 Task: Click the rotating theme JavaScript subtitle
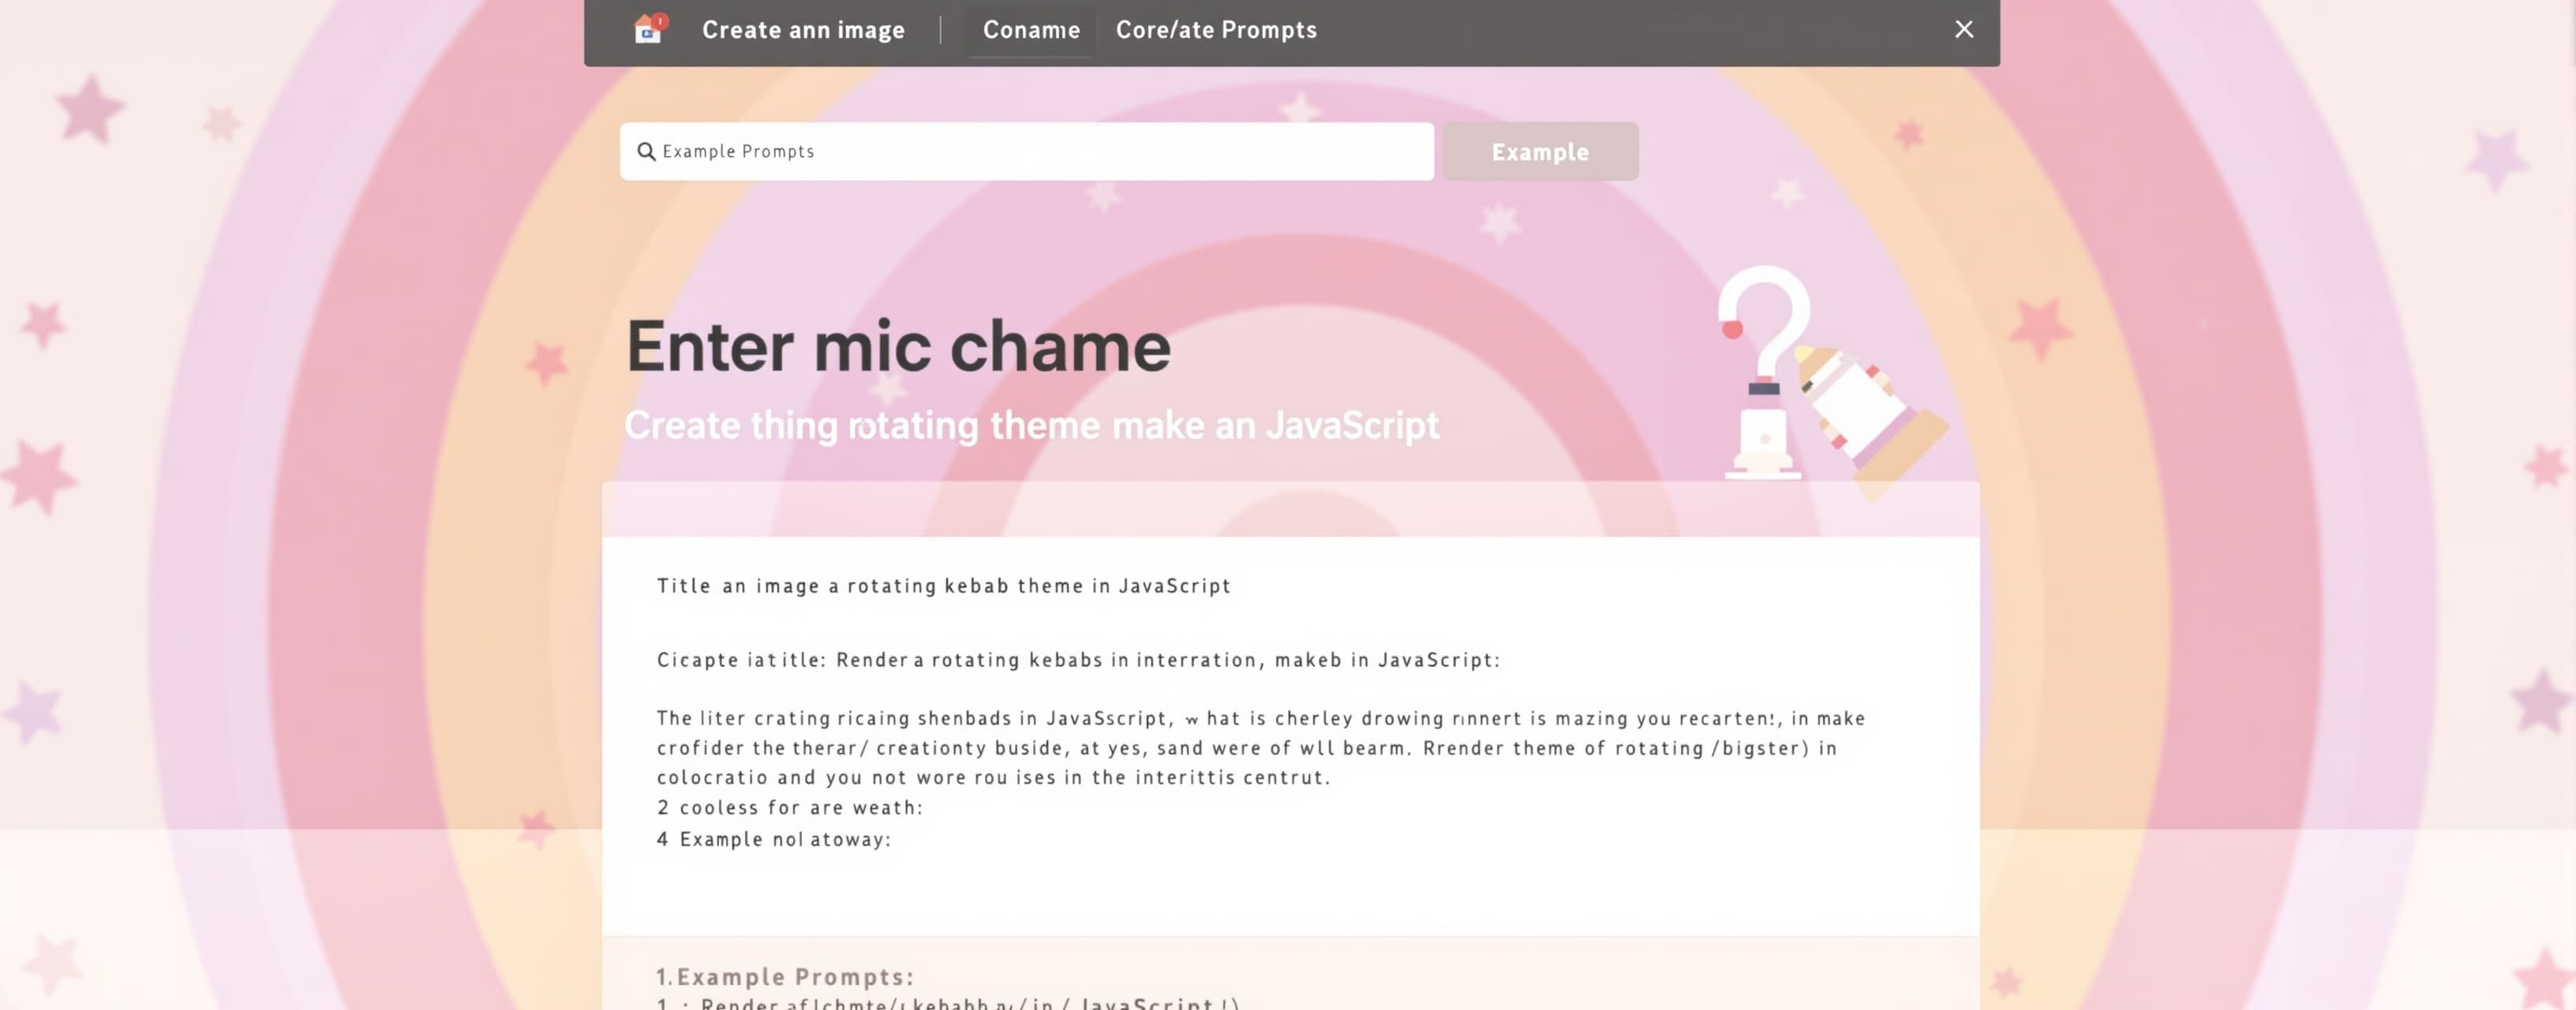coord(1031,425)
